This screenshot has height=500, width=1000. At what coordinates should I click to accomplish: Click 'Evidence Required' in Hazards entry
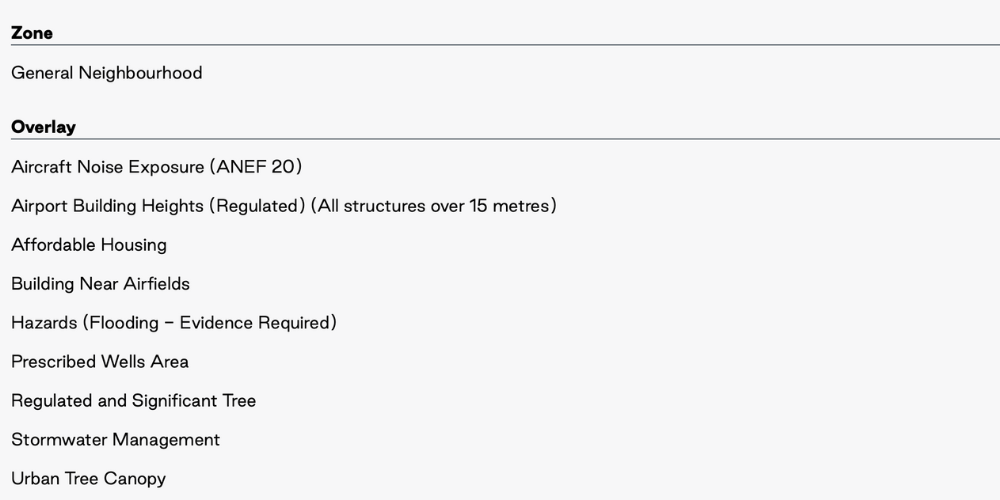pyautogui.click(x=254, y=323)
